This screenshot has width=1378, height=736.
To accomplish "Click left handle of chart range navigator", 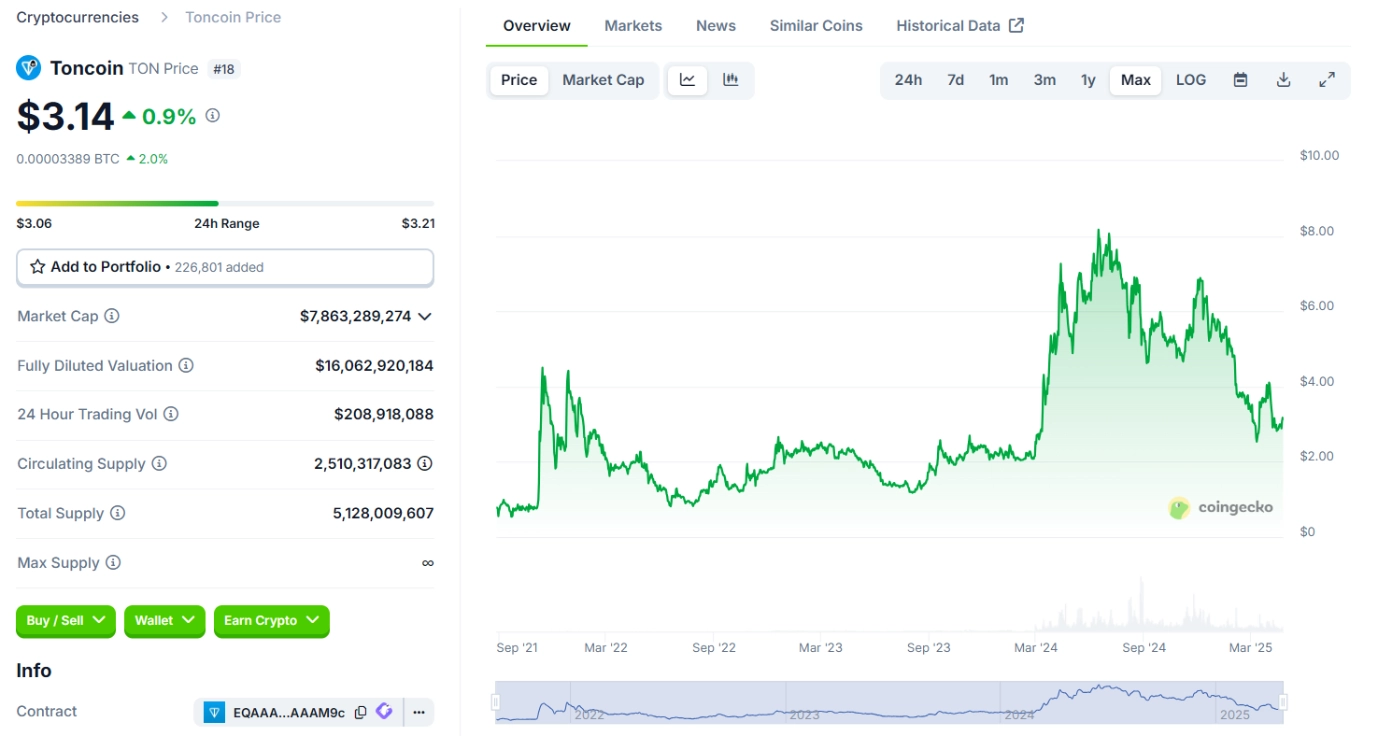I will (x=496, y=703).
